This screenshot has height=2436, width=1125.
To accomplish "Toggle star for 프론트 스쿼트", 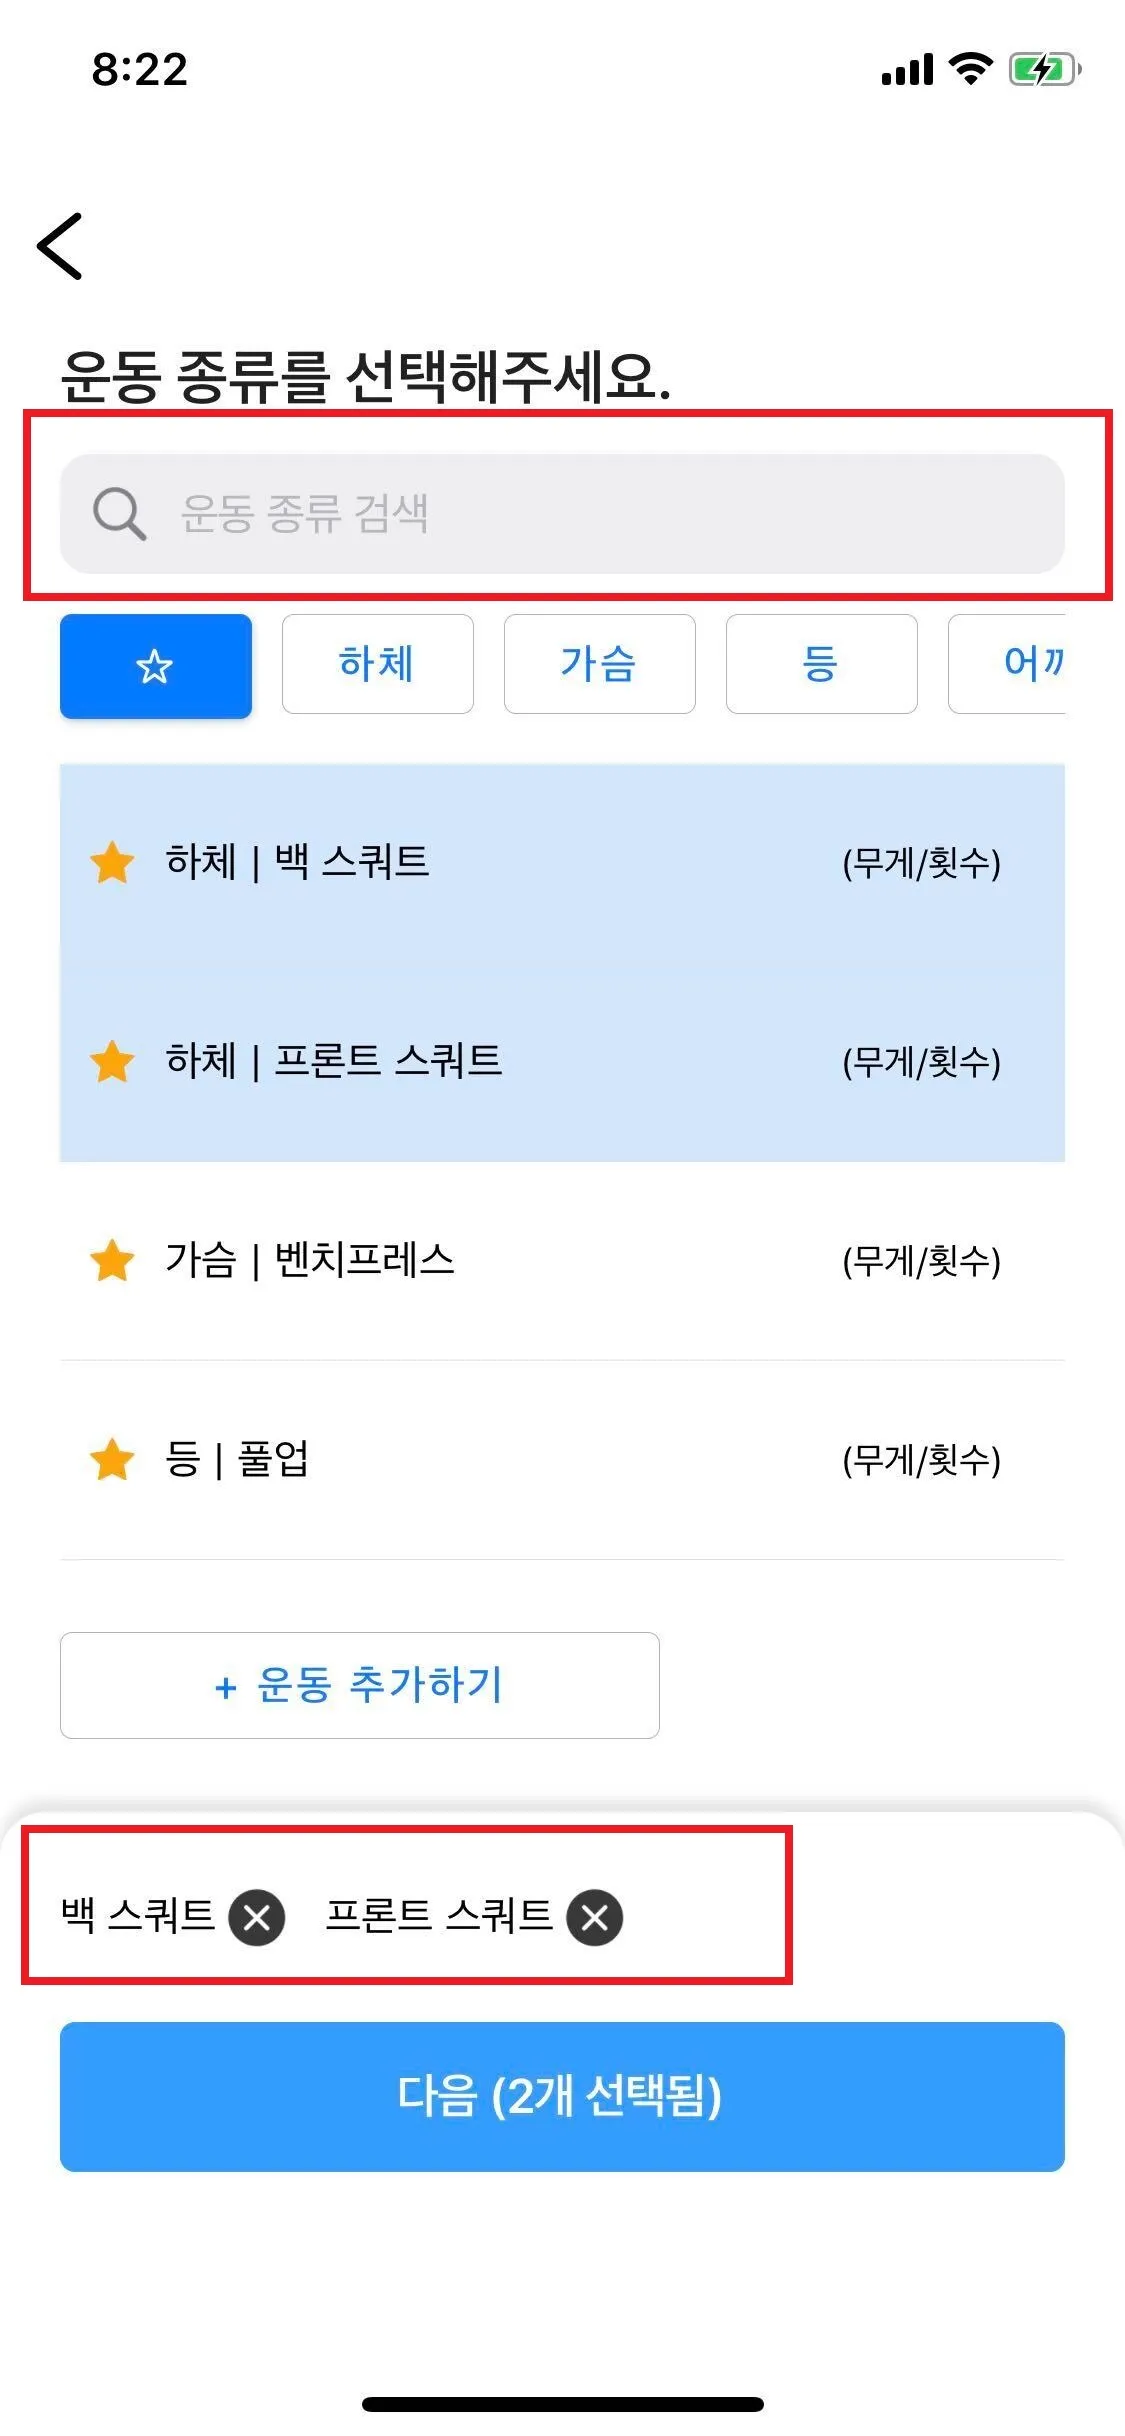I will [x=112, y=1062].
